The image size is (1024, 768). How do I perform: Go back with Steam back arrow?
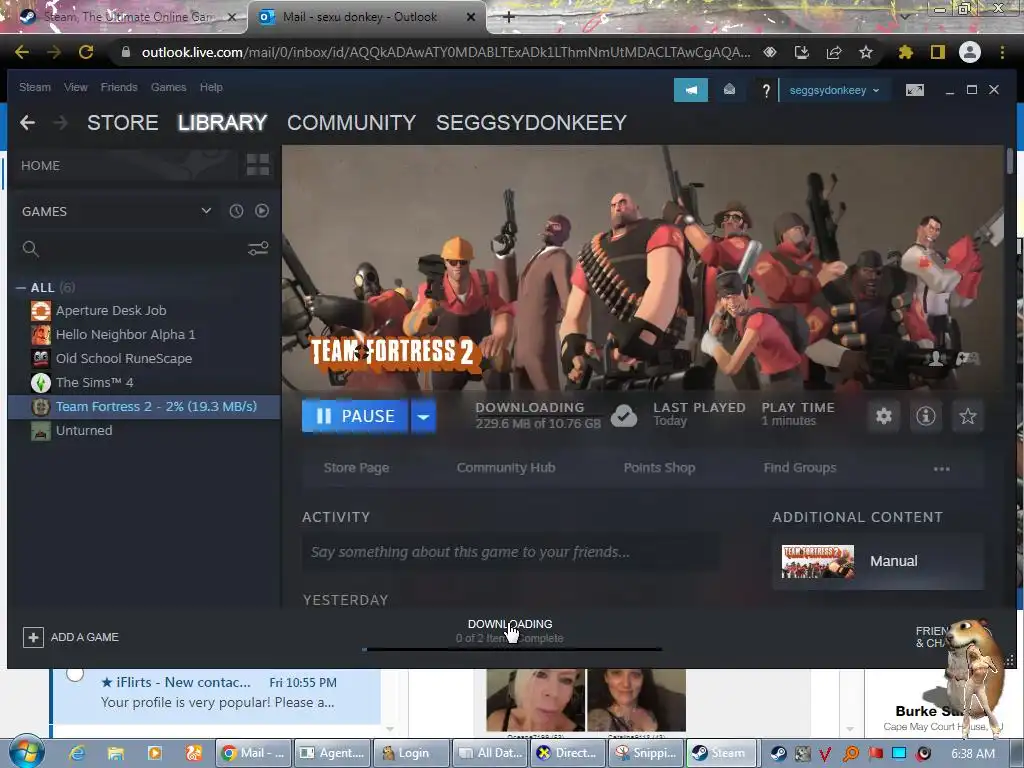point(27,122)
